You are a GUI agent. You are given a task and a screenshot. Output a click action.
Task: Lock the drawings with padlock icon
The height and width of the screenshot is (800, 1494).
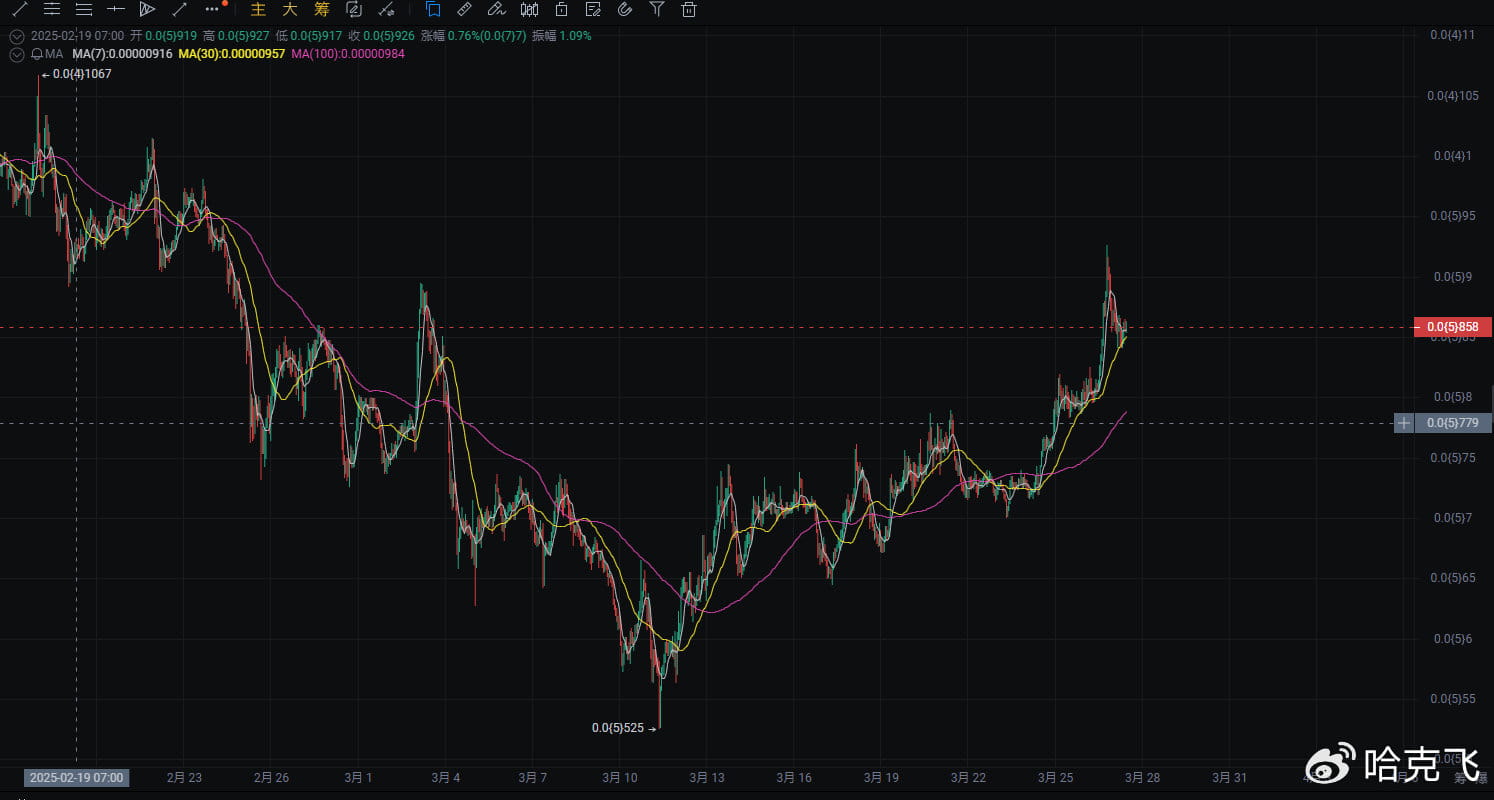click(562, 10)
